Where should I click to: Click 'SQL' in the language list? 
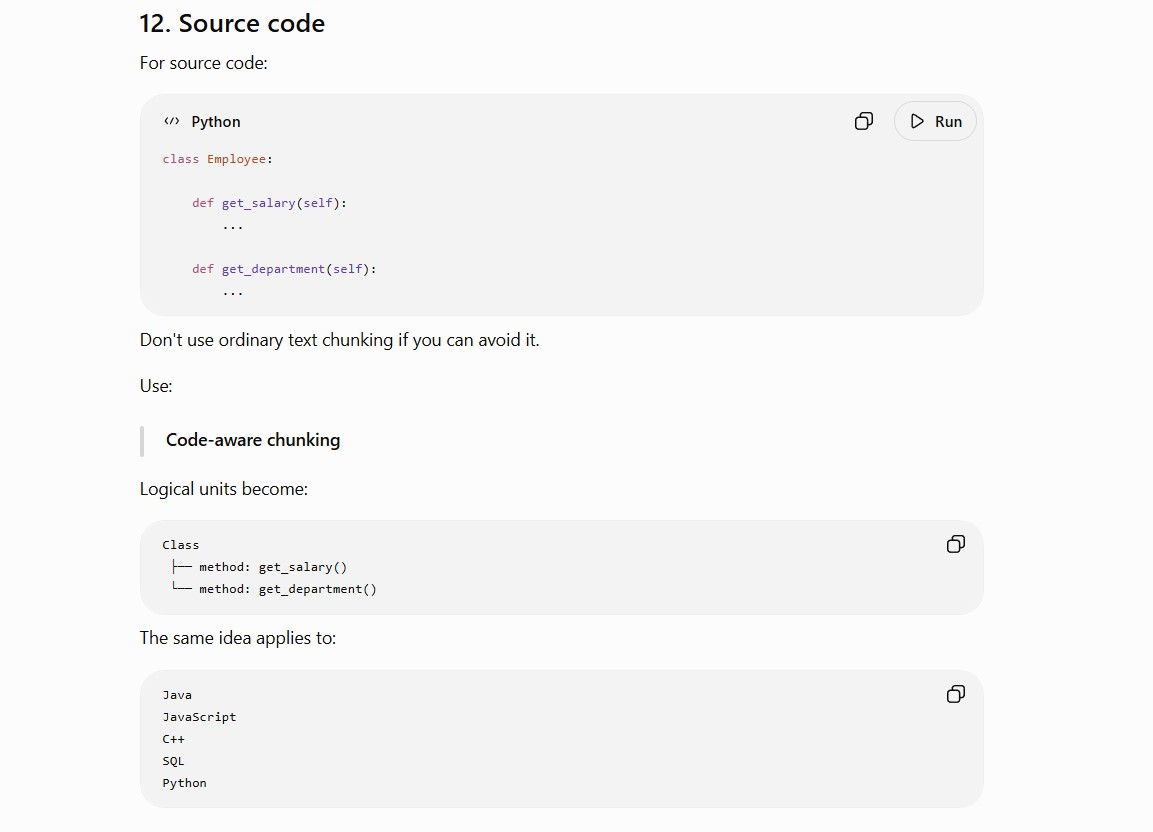click(x=174, y=761)
